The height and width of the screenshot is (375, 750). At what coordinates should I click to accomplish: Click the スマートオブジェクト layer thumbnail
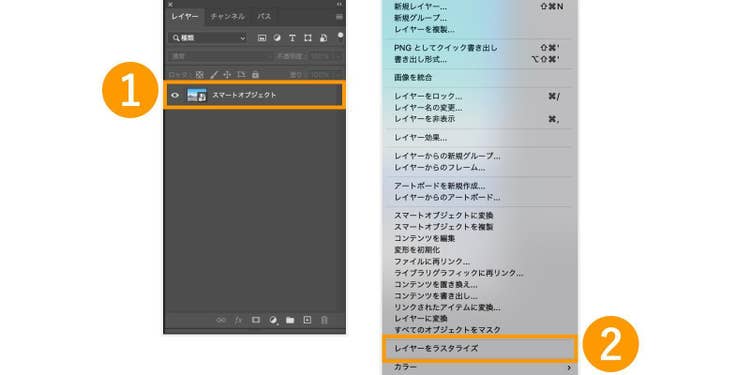point(197,95)
